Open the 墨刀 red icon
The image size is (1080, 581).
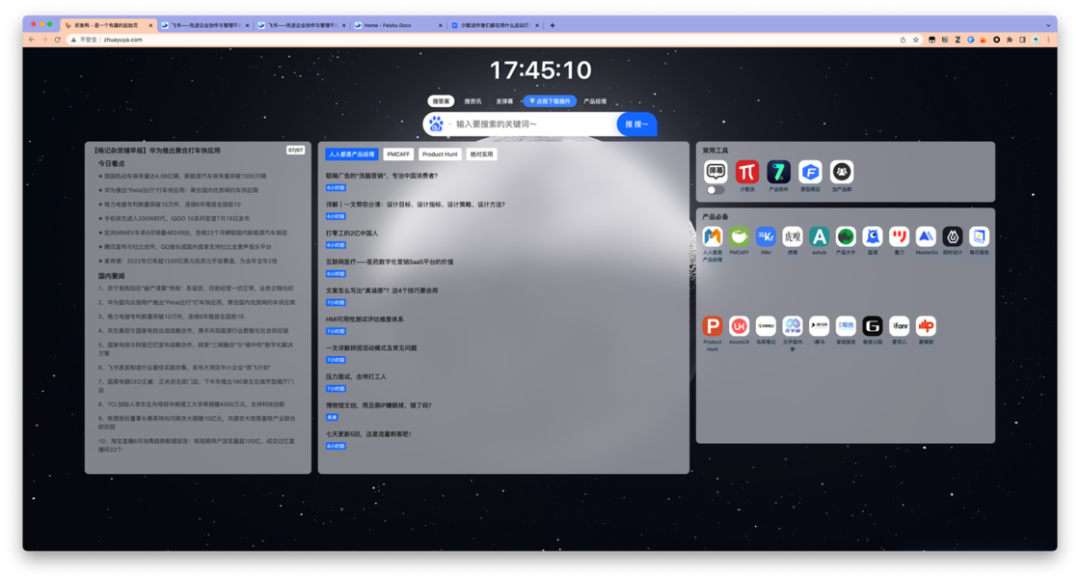click(x=899, y=237)
